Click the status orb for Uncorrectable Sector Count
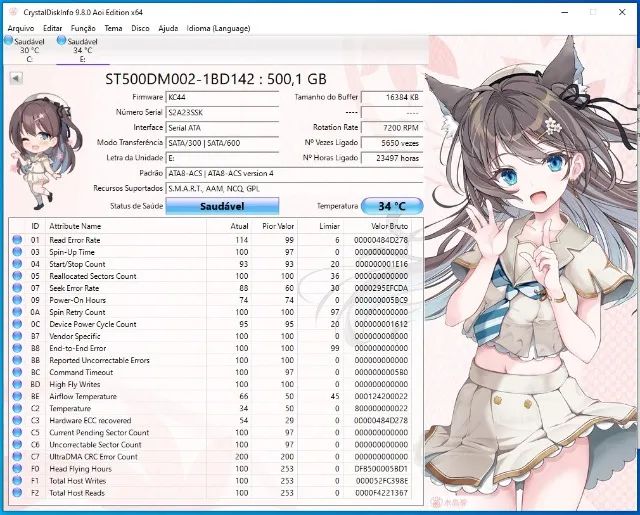This screenshot has width=640, height=515. coord(17,444)
